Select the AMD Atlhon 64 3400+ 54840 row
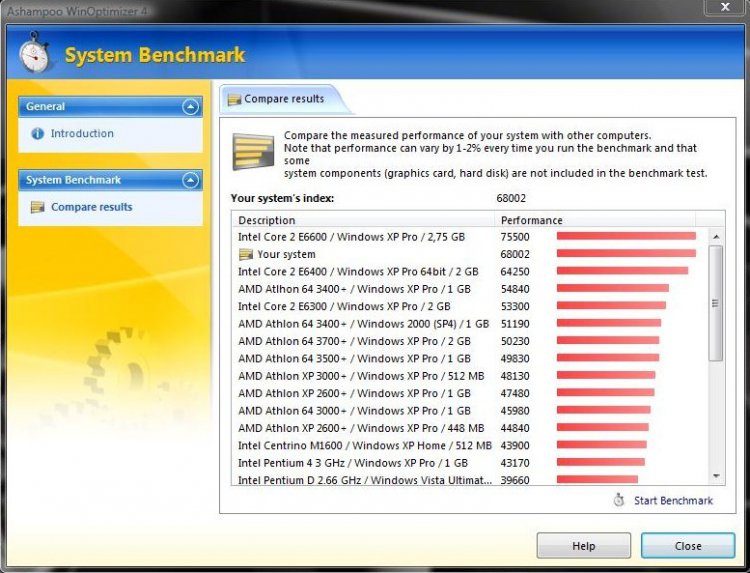This screenshot has height=573, width=750. point(469,289)
